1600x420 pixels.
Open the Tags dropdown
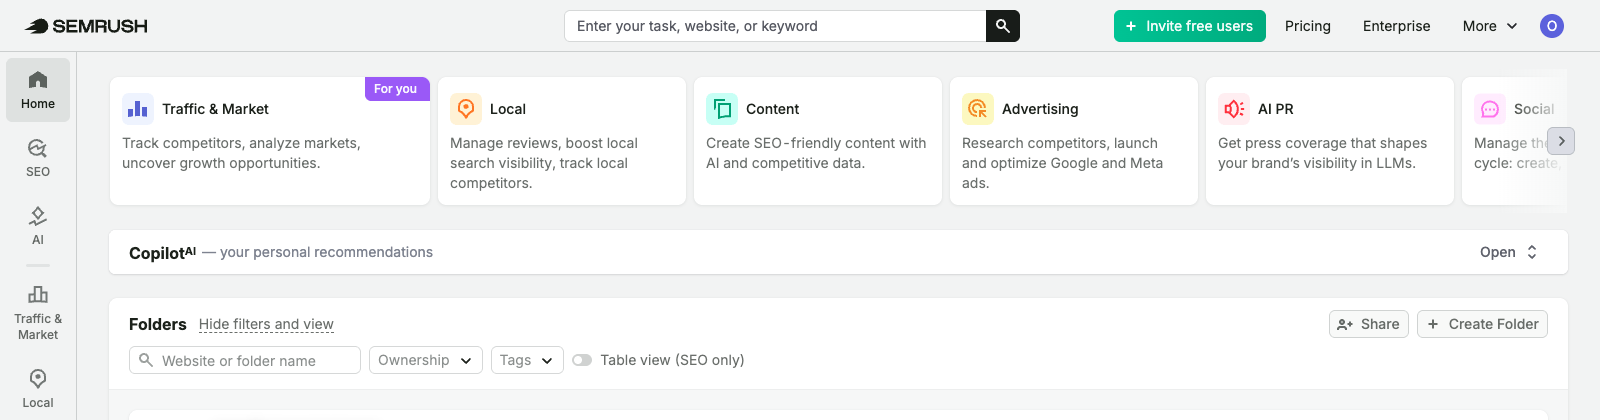527,360
